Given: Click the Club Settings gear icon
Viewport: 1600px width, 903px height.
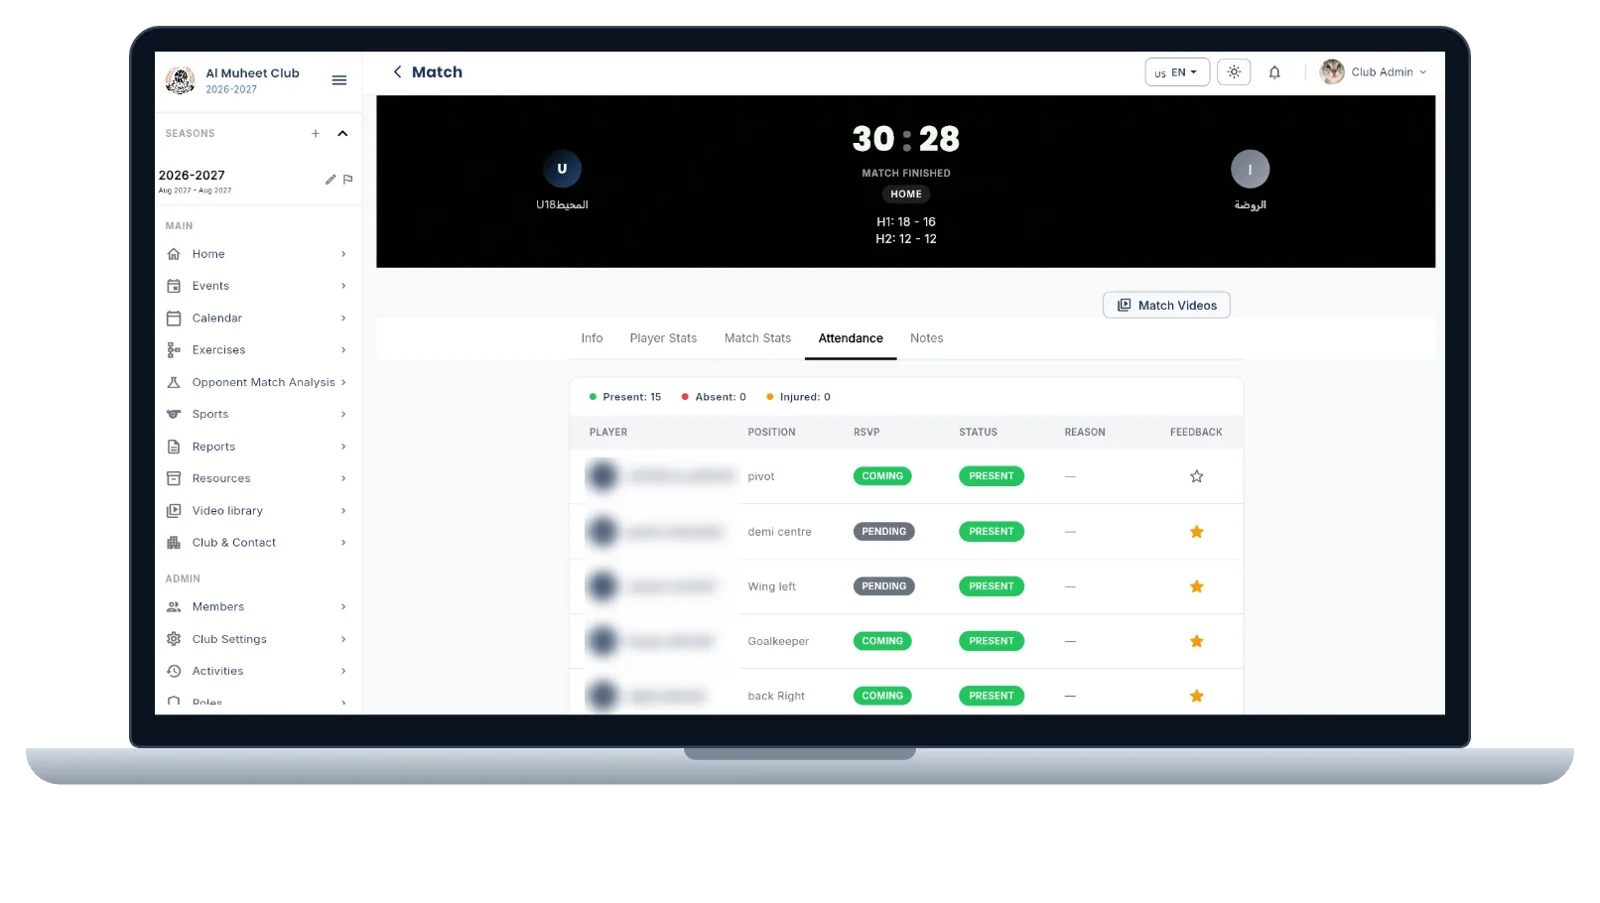Looking at the screenshot, I should click(x=174, y=639).
